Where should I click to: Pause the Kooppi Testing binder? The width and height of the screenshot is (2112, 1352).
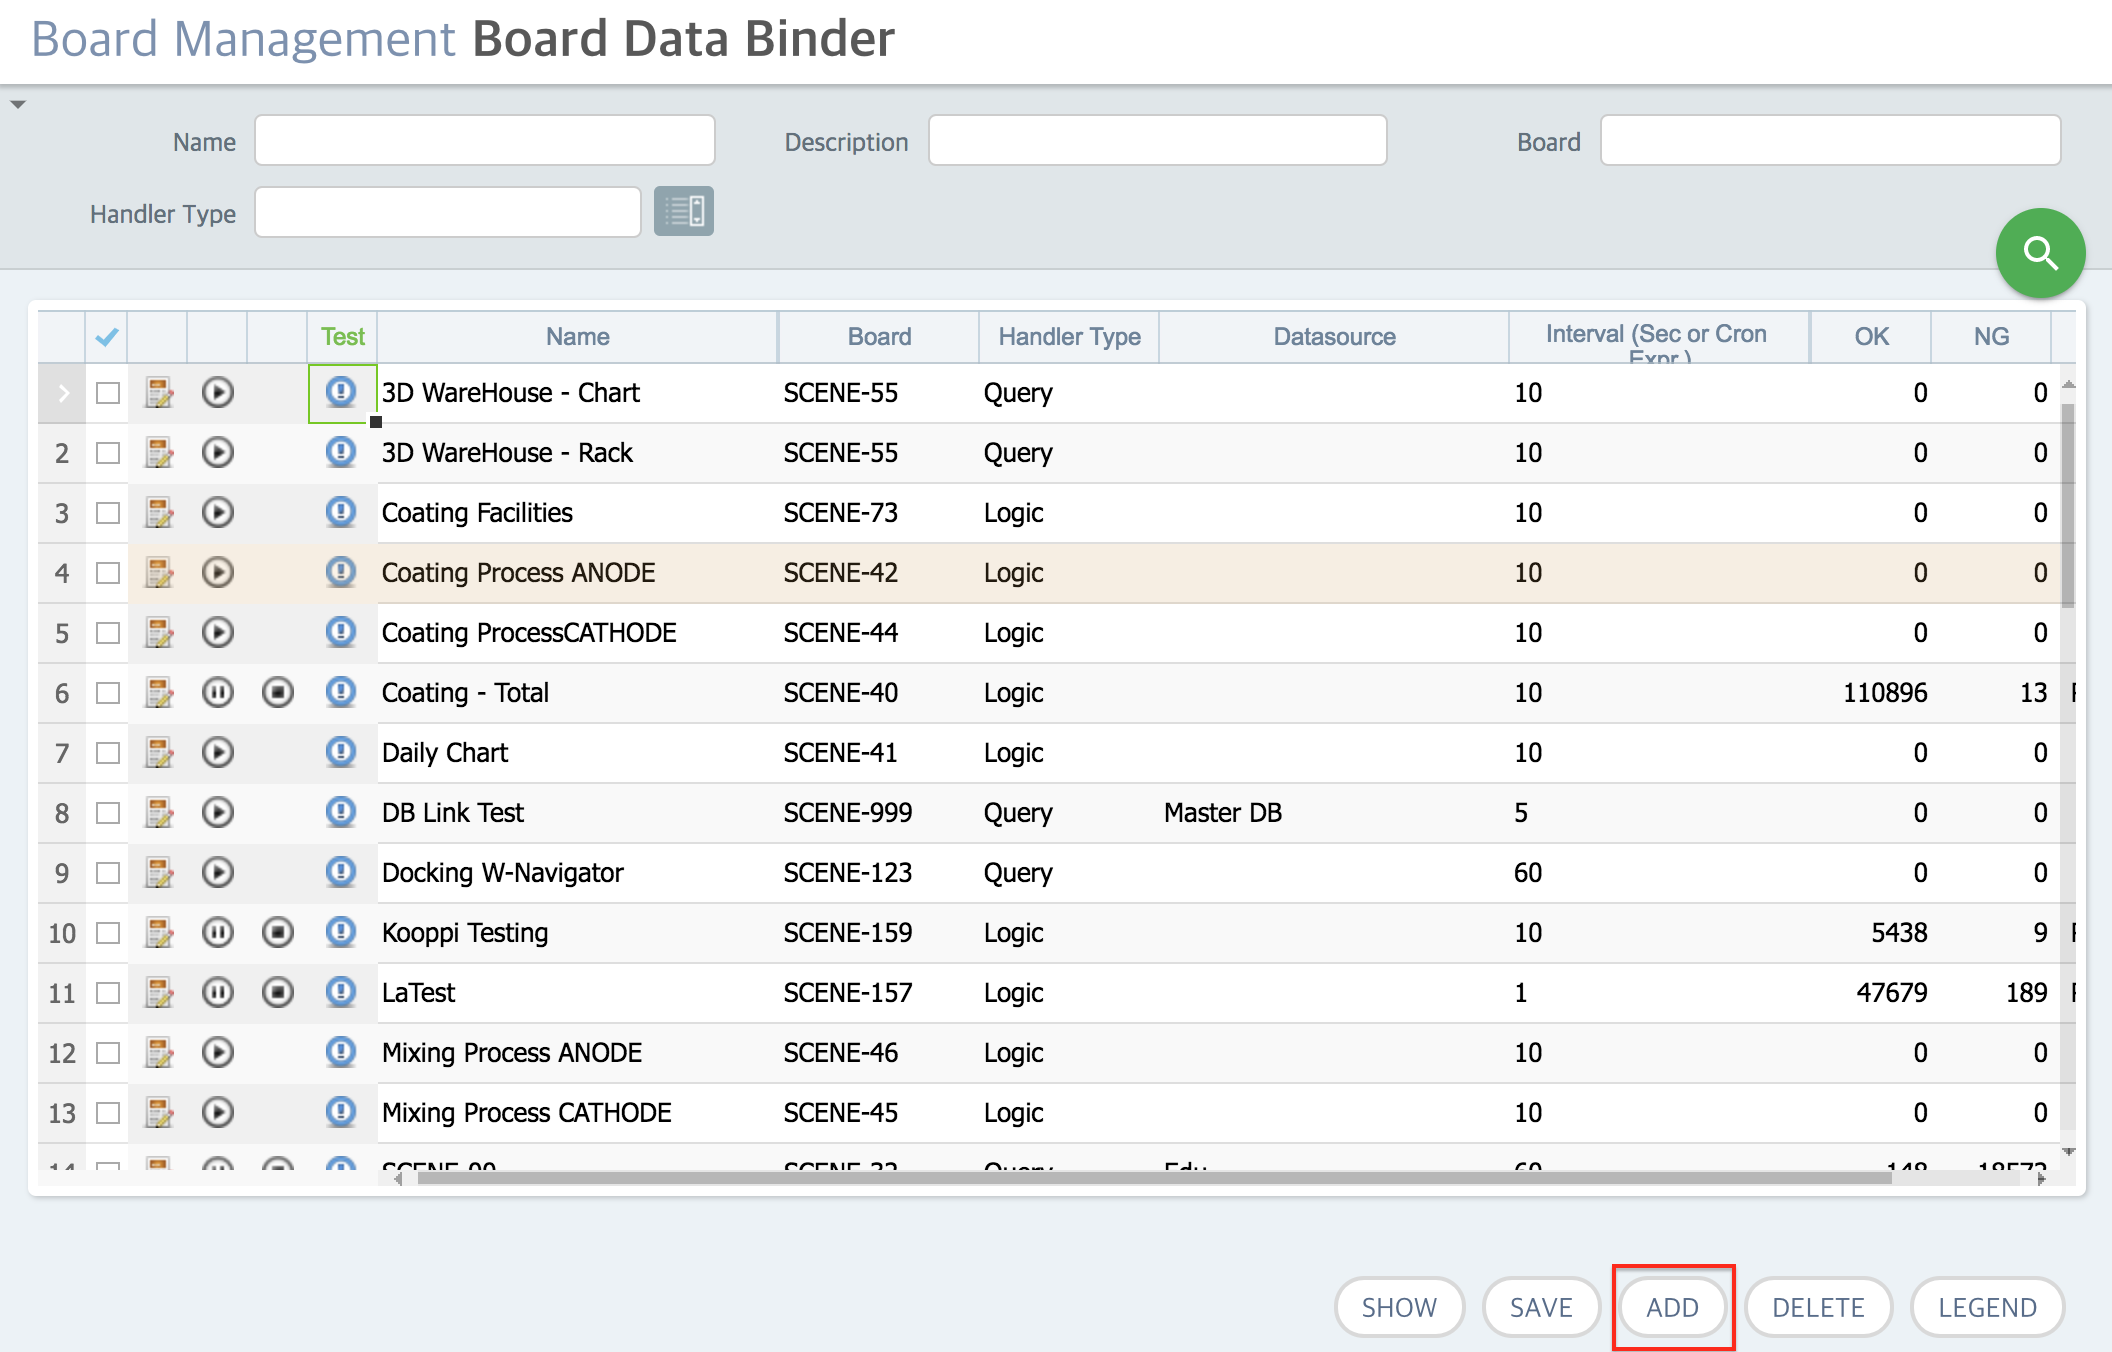tap(218, 932)
